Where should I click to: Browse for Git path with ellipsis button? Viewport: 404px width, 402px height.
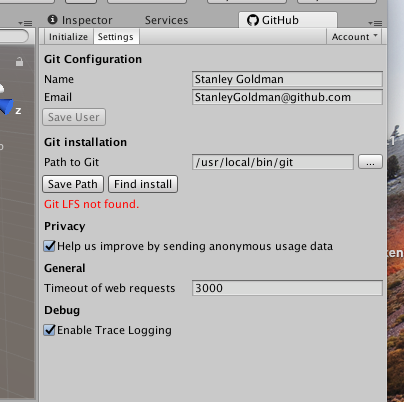(370, 162)
